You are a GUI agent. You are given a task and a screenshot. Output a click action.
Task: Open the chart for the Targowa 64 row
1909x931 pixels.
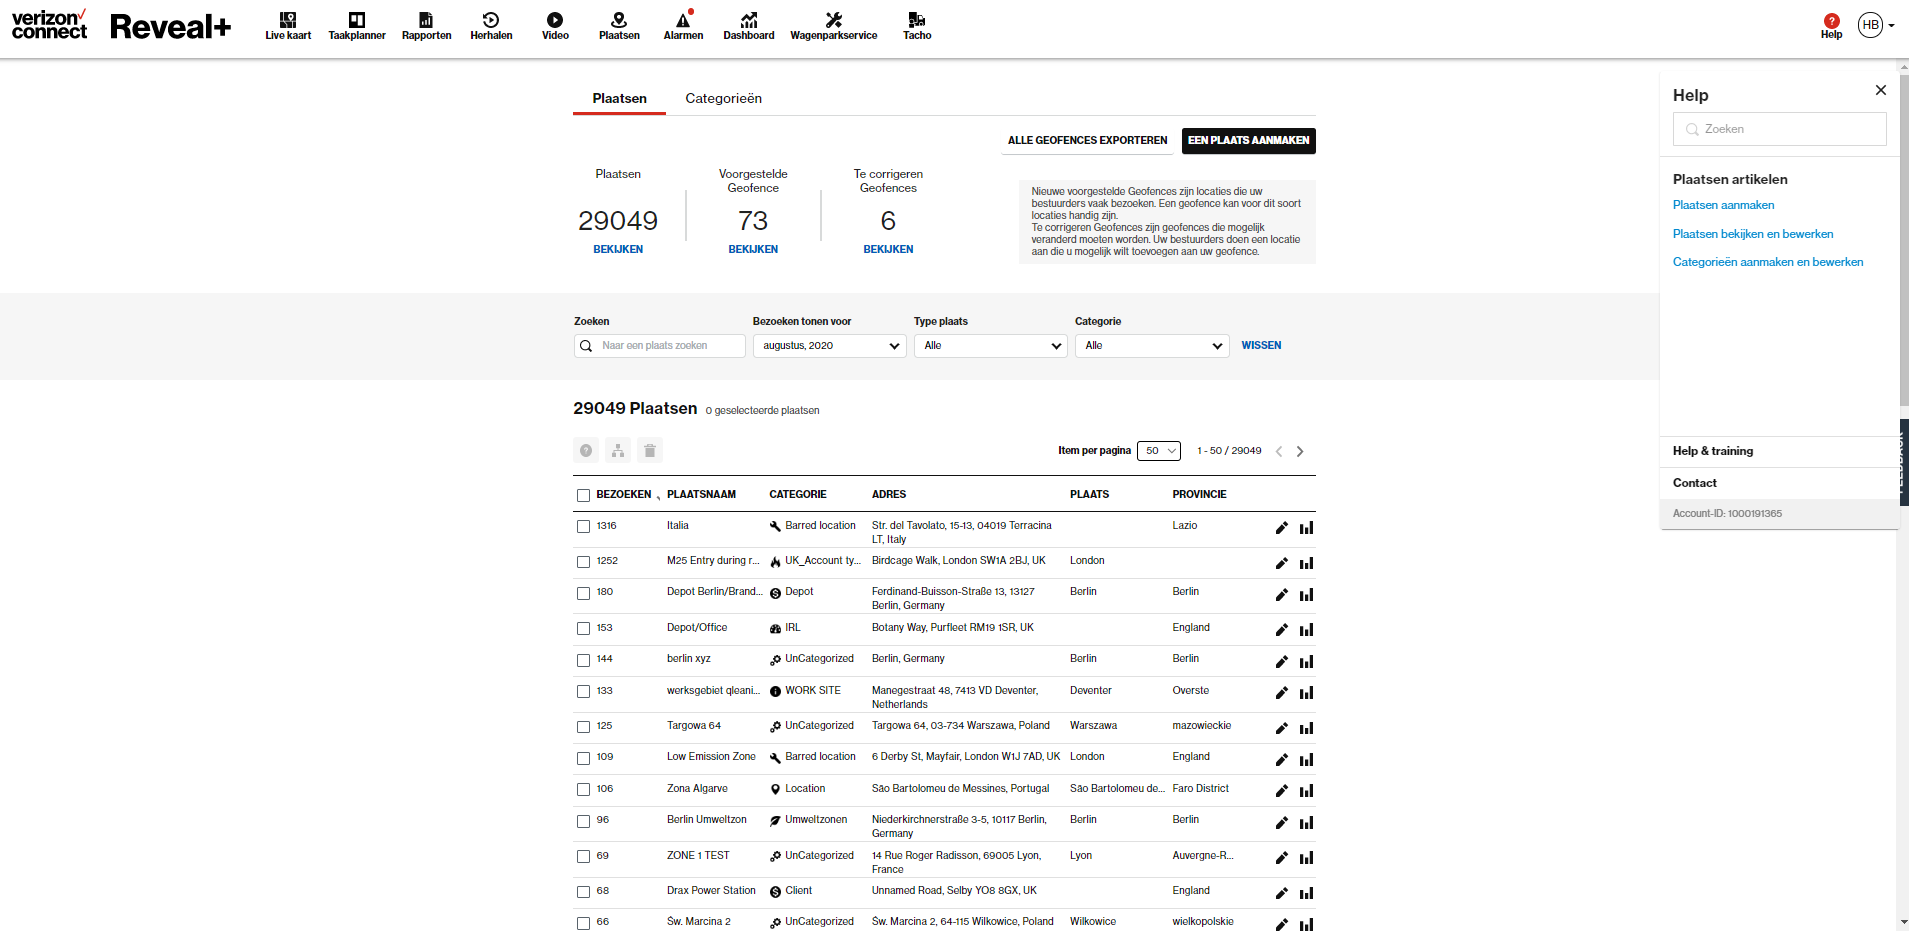[1306, 728]
